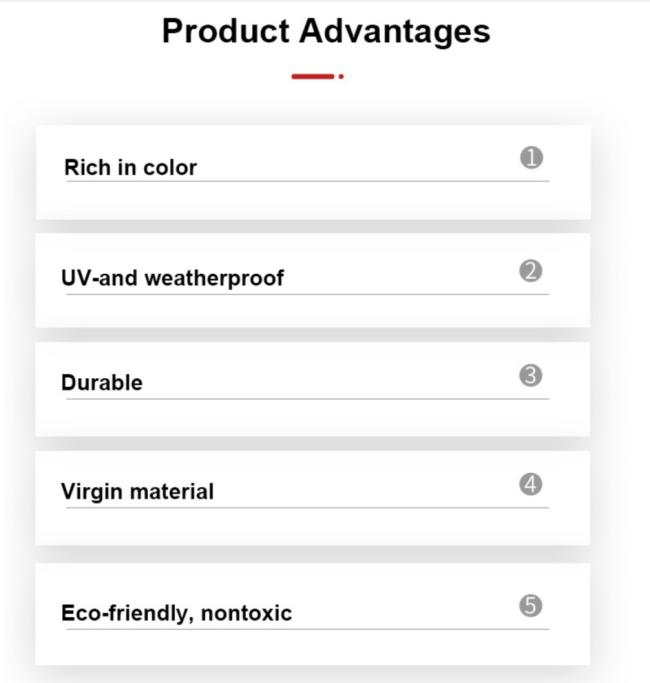Click the underline below Rich in color
This screenshot has width=650, height=683.
point(308,181)
